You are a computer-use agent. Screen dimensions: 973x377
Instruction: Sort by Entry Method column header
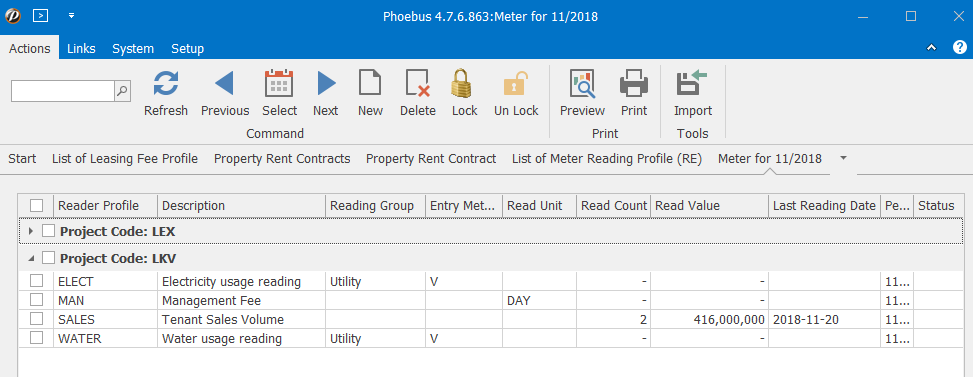[464, 206]
